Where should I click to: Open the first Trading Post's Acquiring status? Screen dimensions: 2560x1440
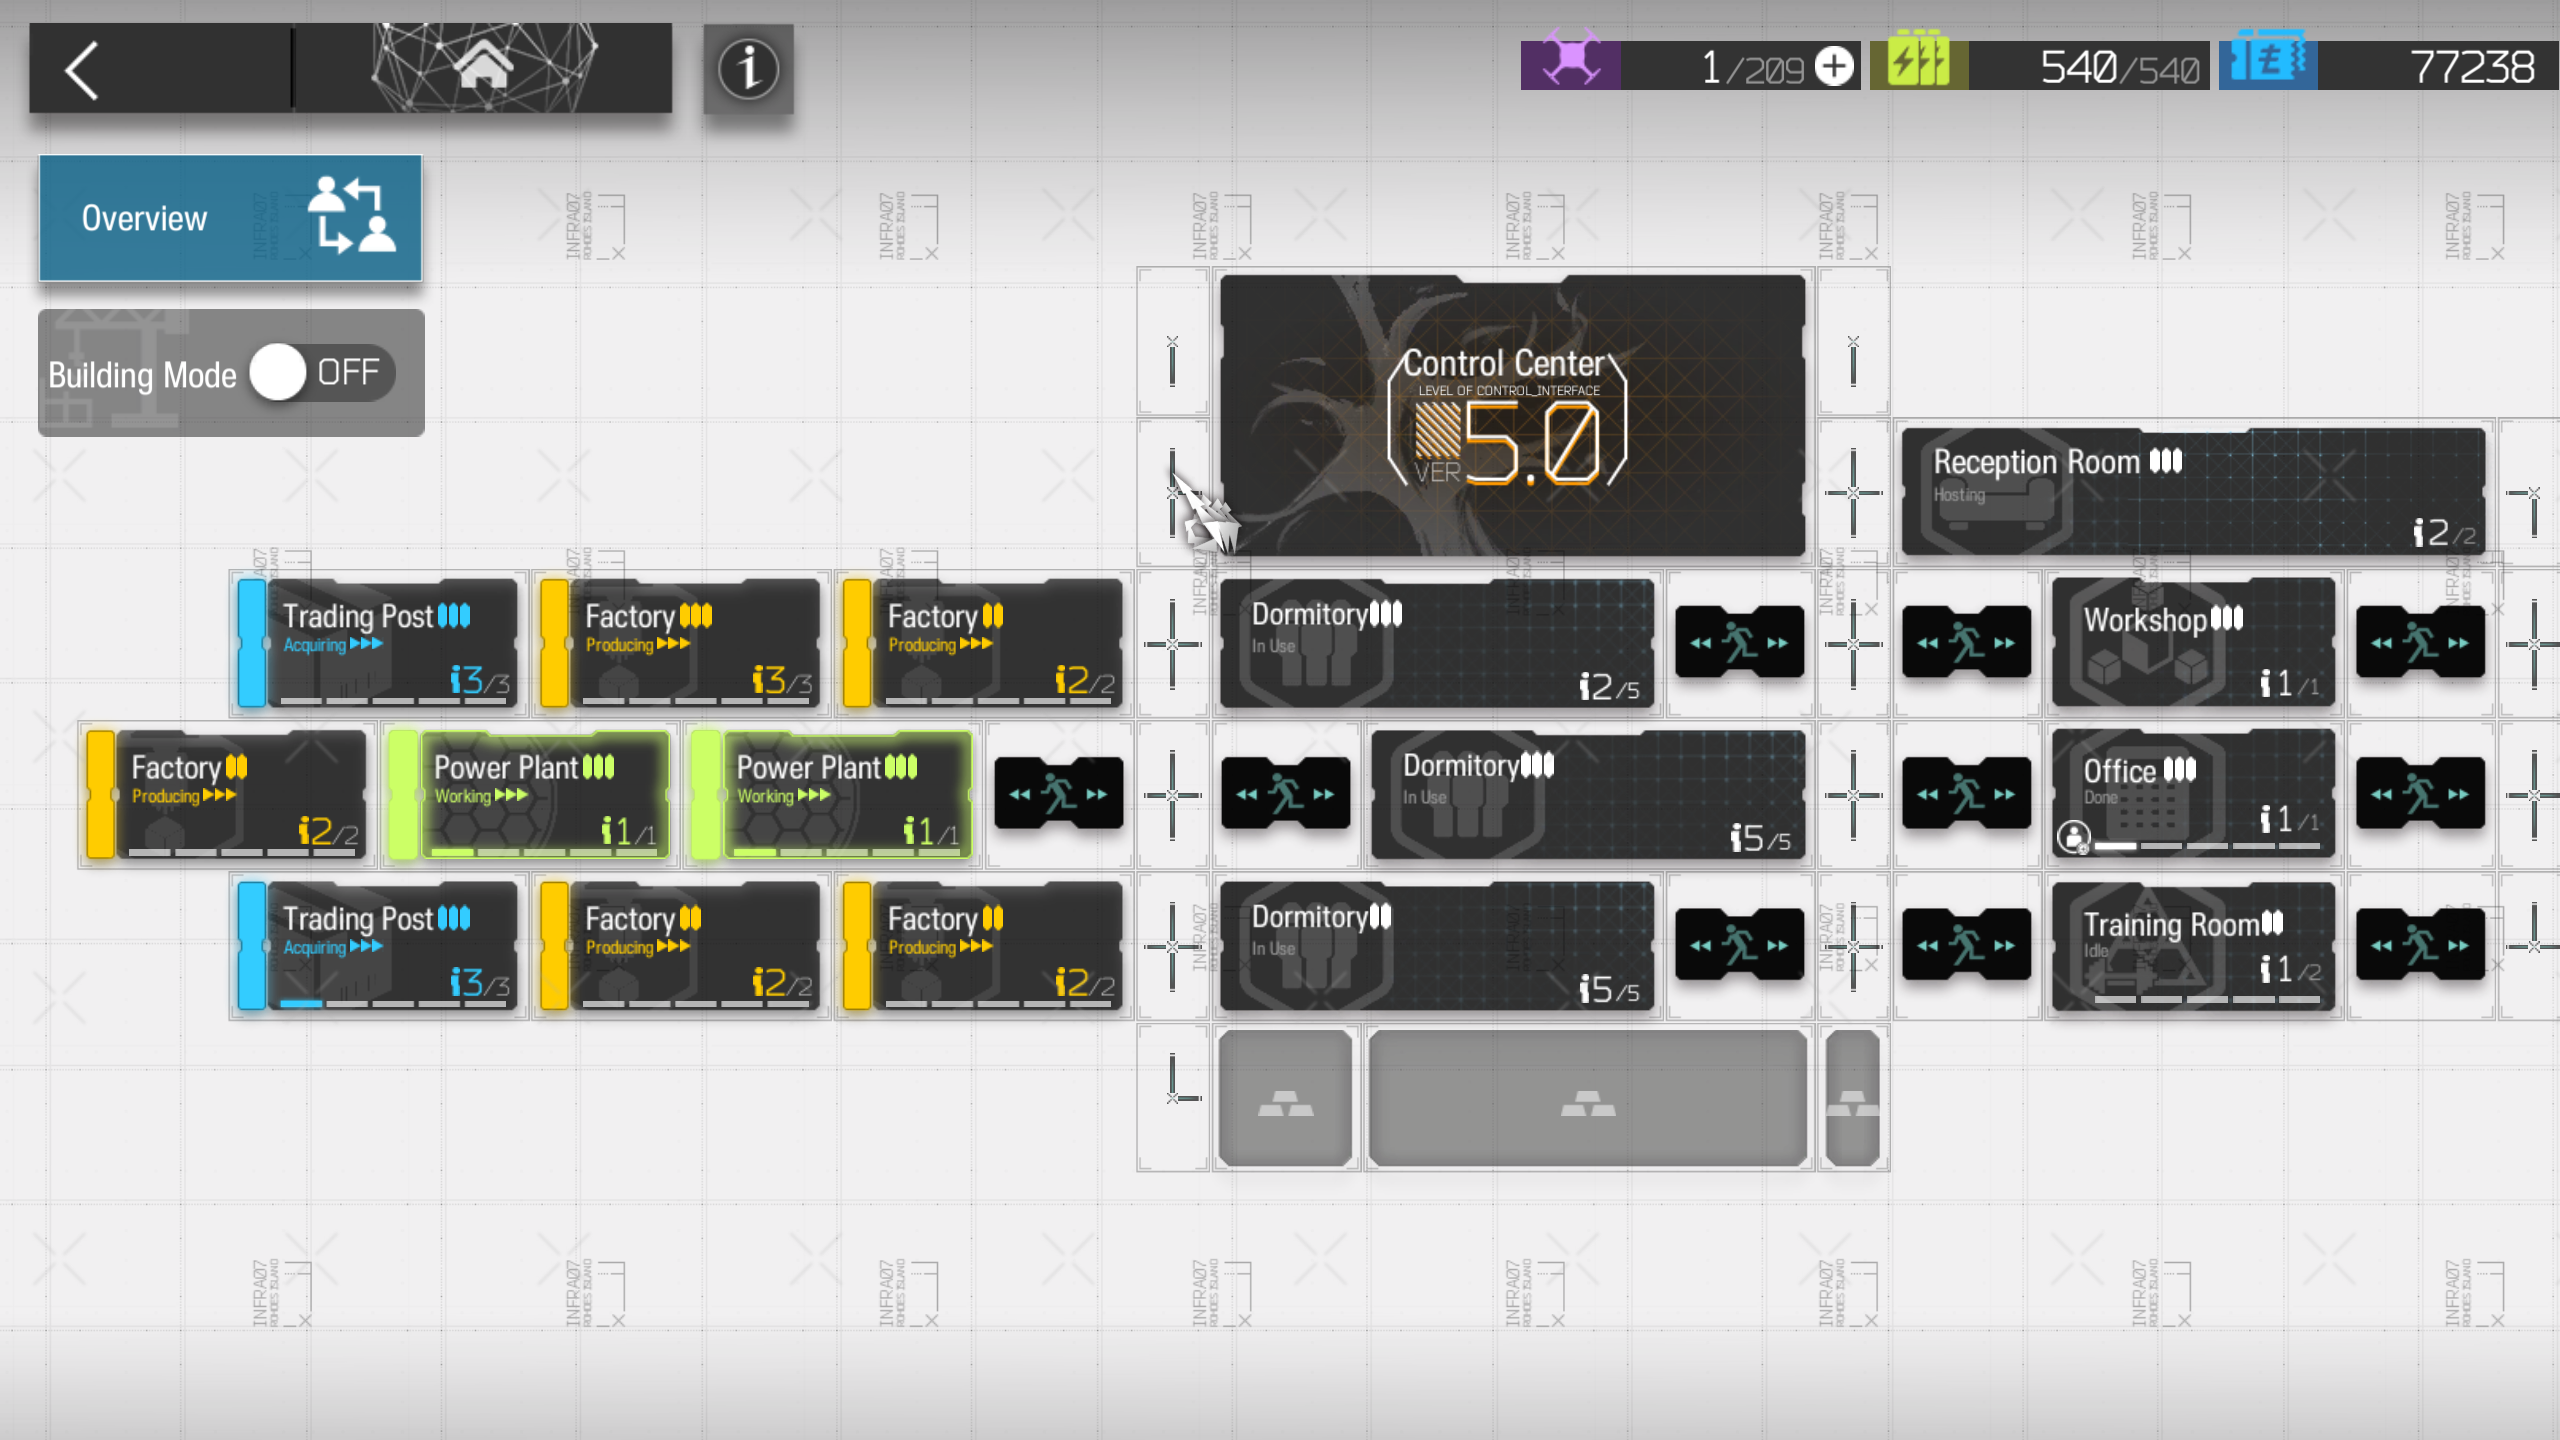(x=333, y=645)
